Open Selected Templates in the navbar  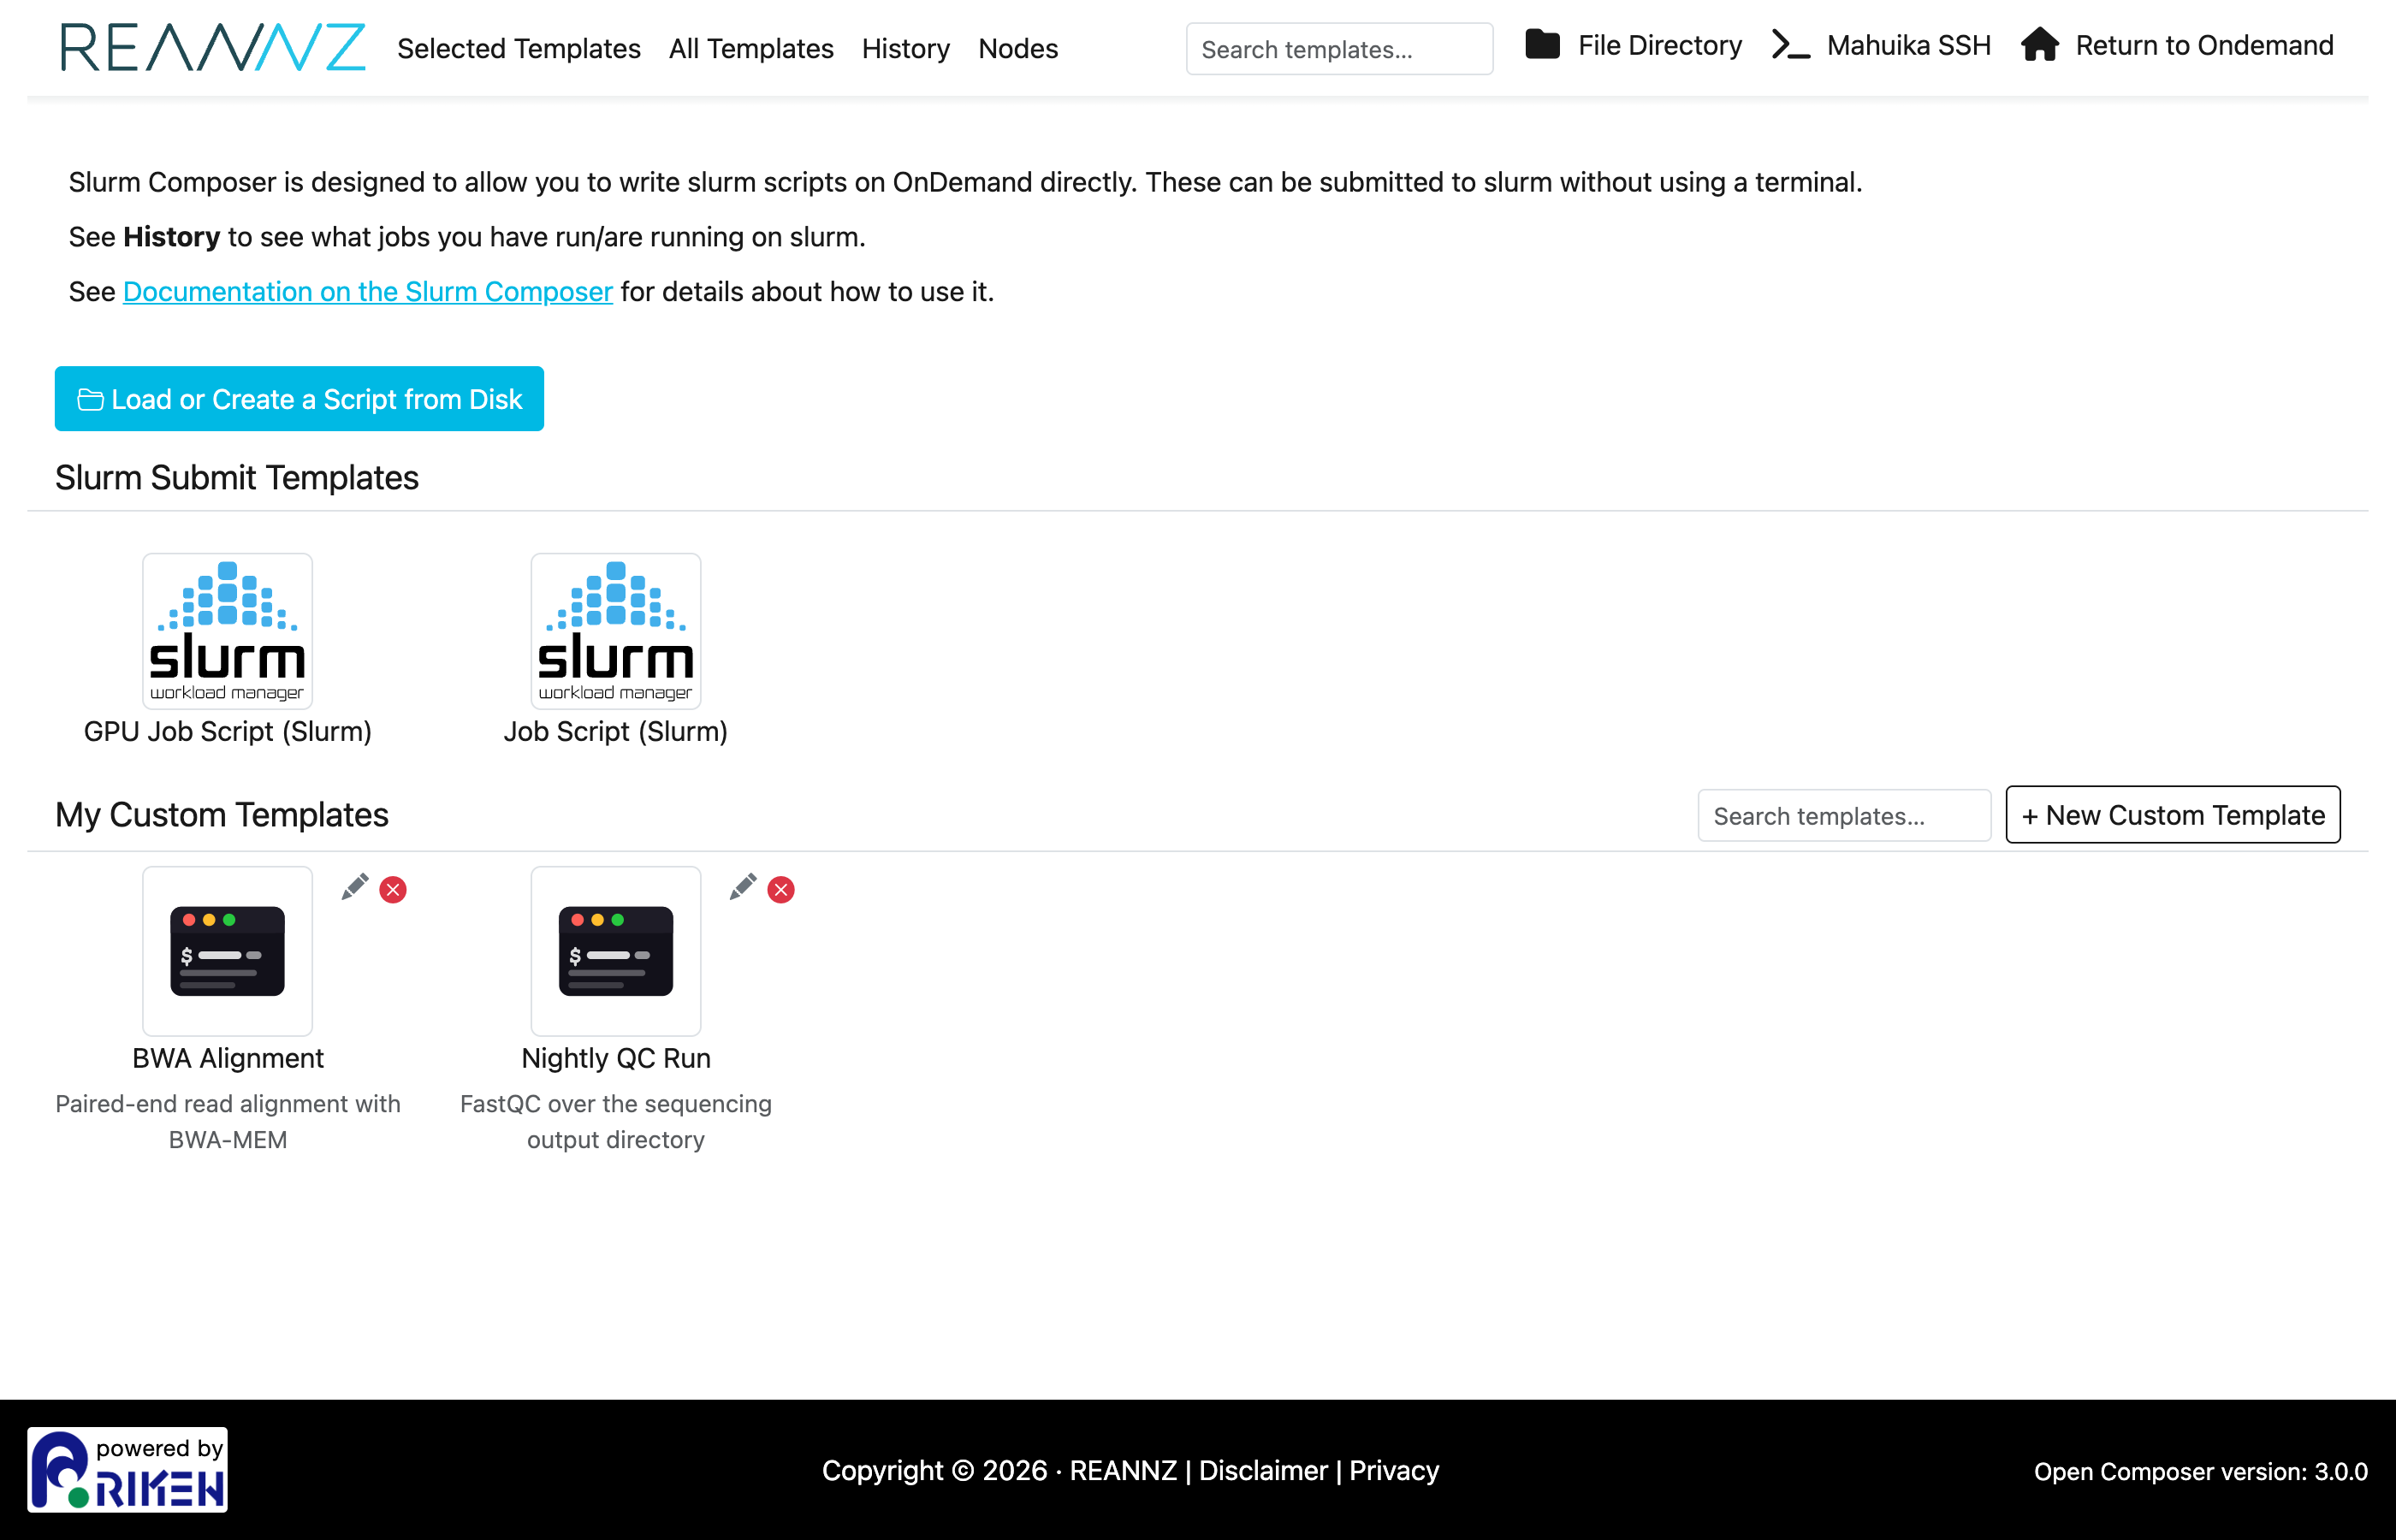click(518, 48)
